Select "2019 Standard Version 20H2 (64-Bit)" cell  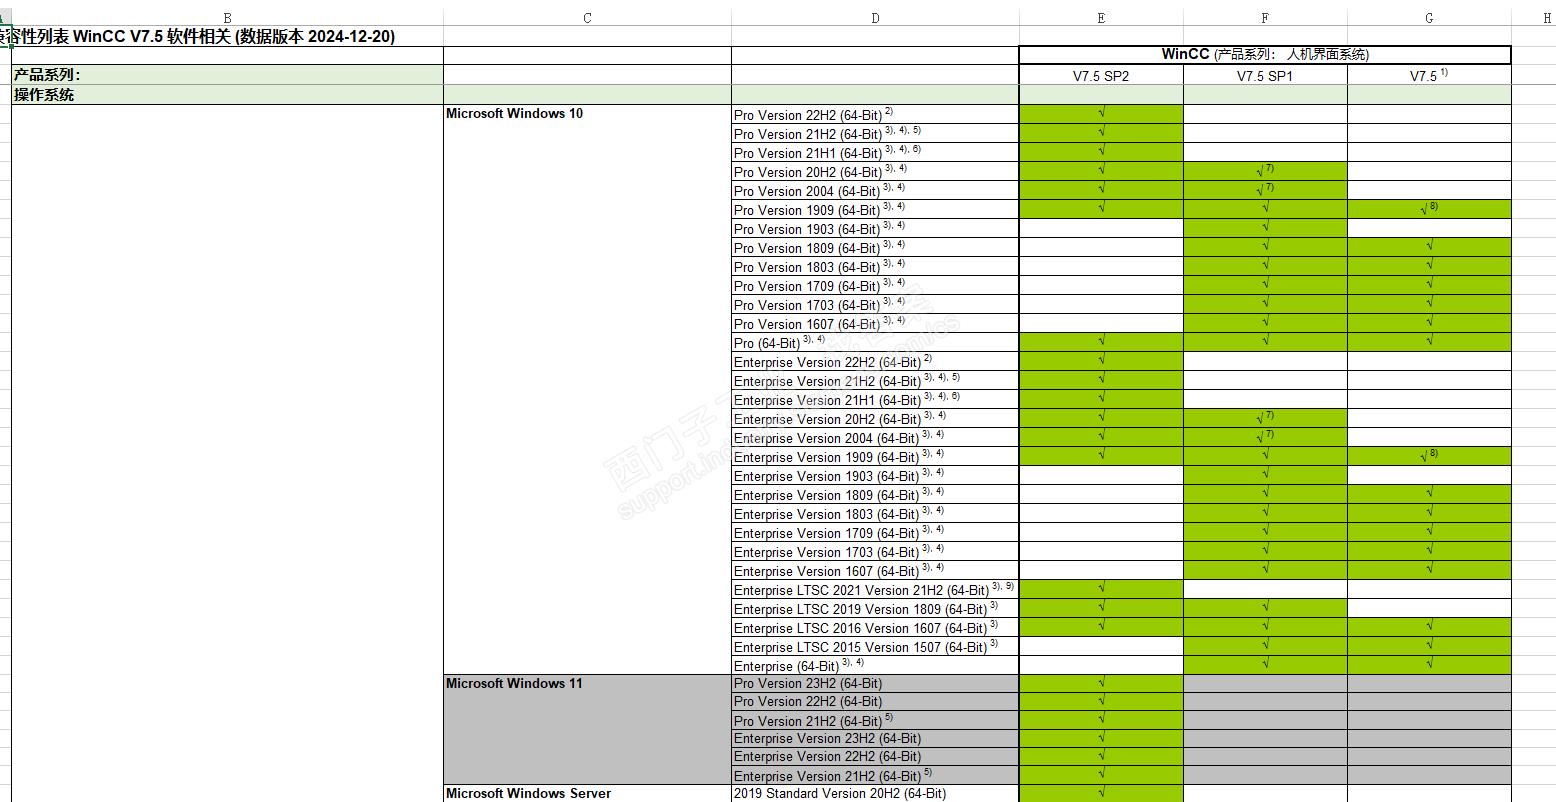point(875,794)
